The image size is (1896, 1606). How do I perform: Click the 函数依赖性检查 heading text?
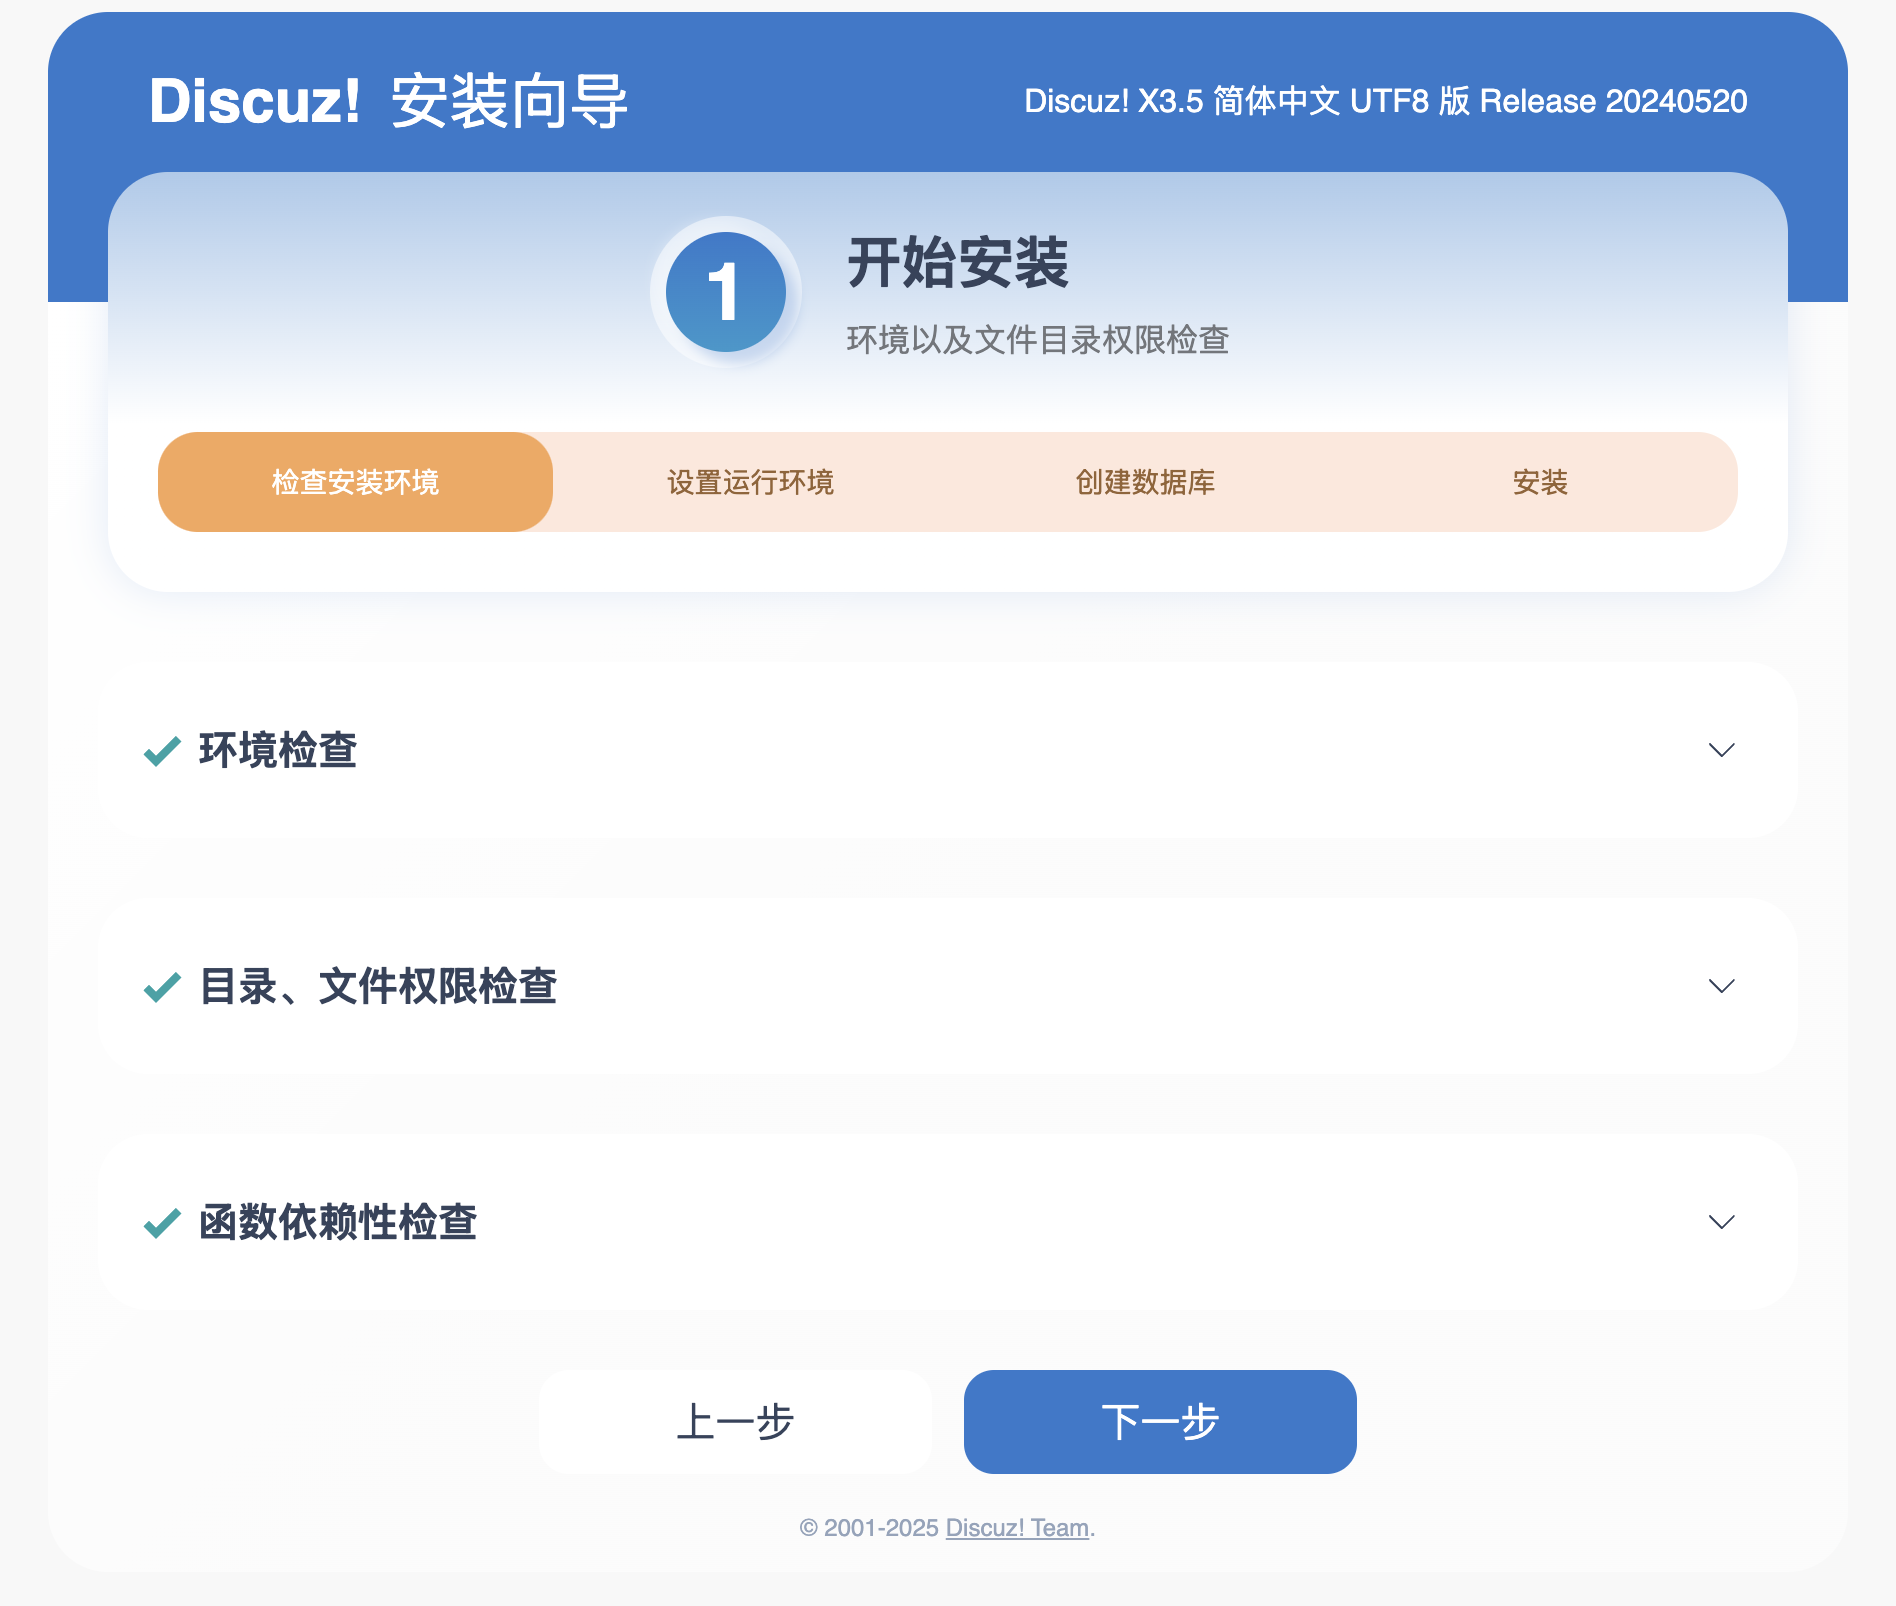pos(338,1222)
